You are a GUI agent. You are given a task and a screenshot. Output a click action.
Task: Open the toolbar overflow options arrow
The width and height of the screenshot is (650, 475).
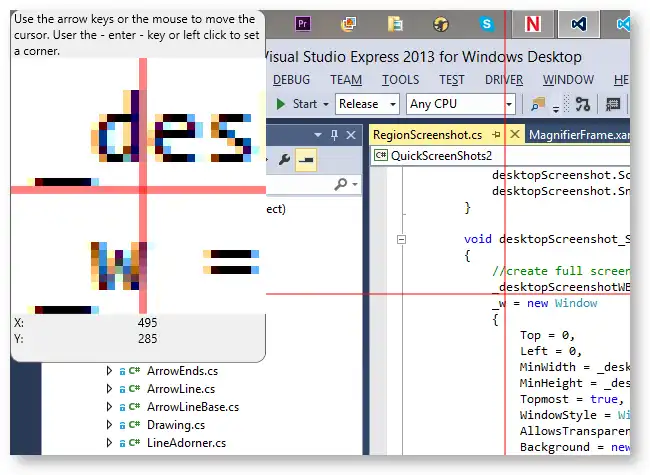point(556,109)
